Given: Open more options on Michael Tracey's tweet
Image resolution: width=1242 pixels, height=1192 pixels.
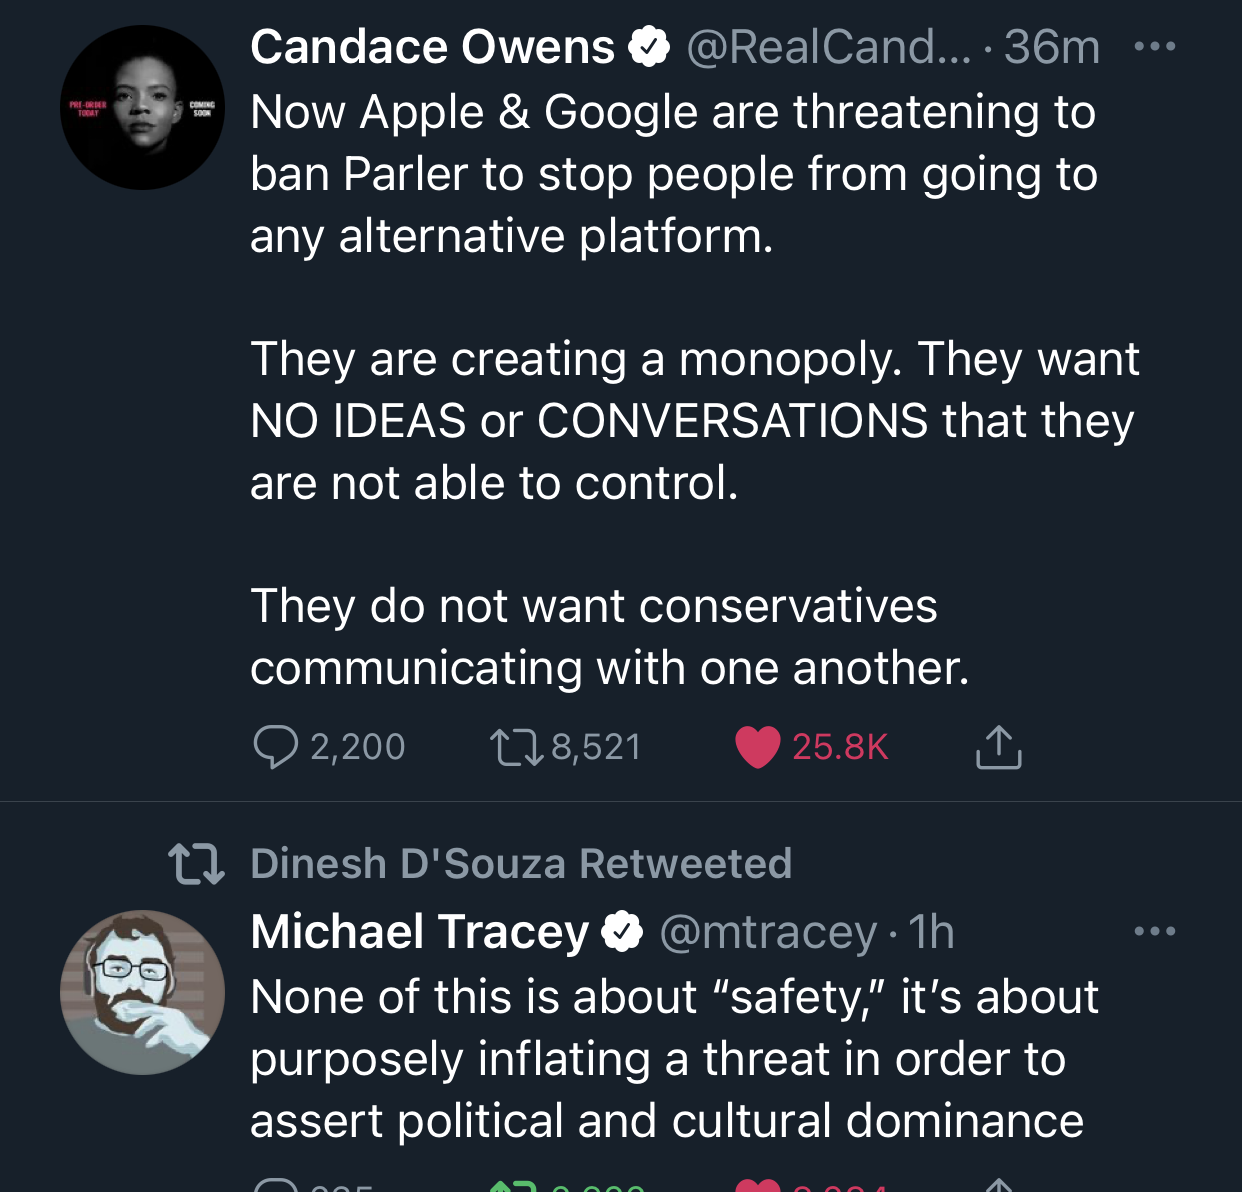Looking at the screenshot, I should [1155, 932].
